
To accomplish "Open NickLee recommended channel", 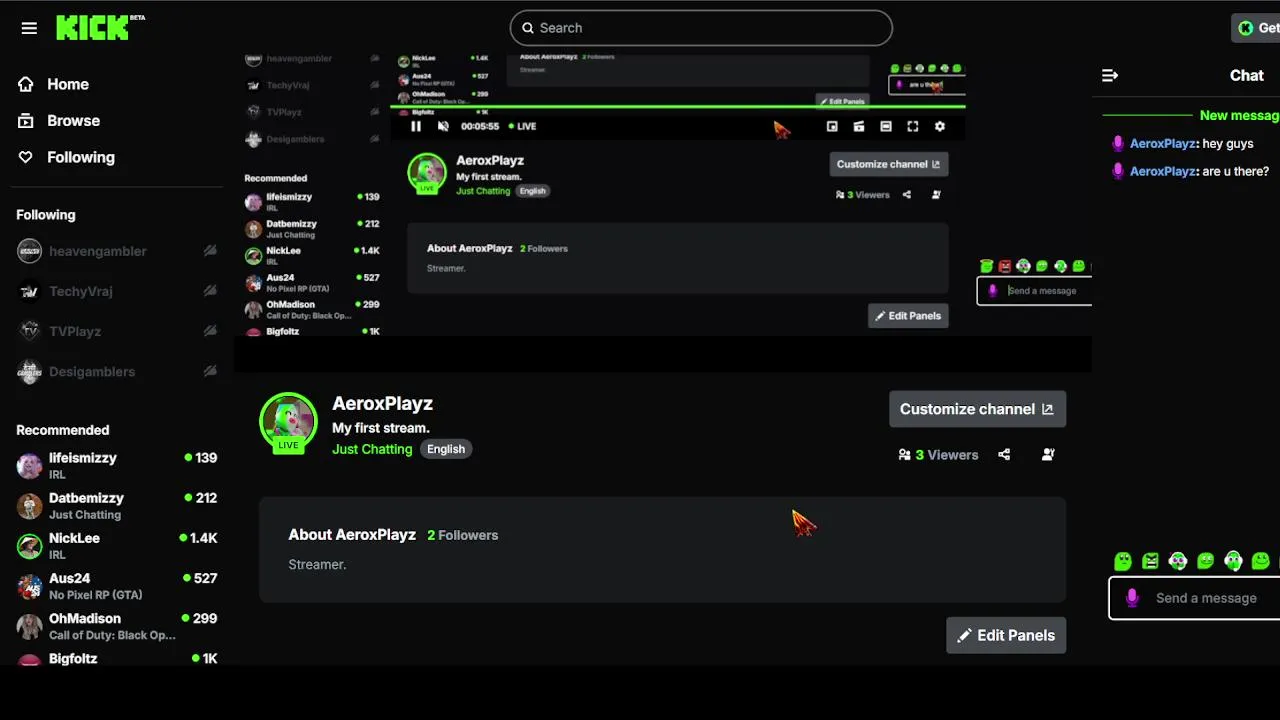I will coord(117,545).
